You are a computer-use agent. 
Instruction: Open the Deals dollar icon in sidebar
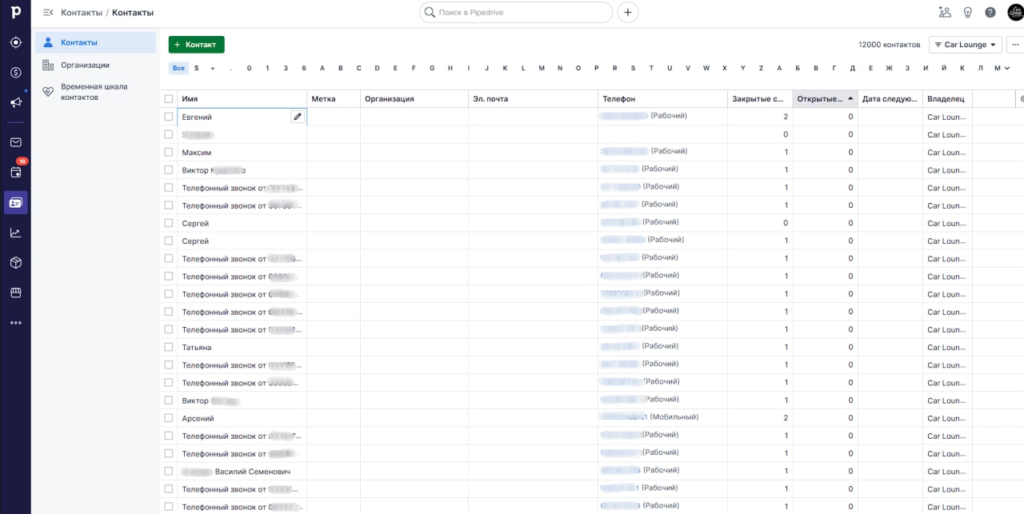tap(16, 72)
